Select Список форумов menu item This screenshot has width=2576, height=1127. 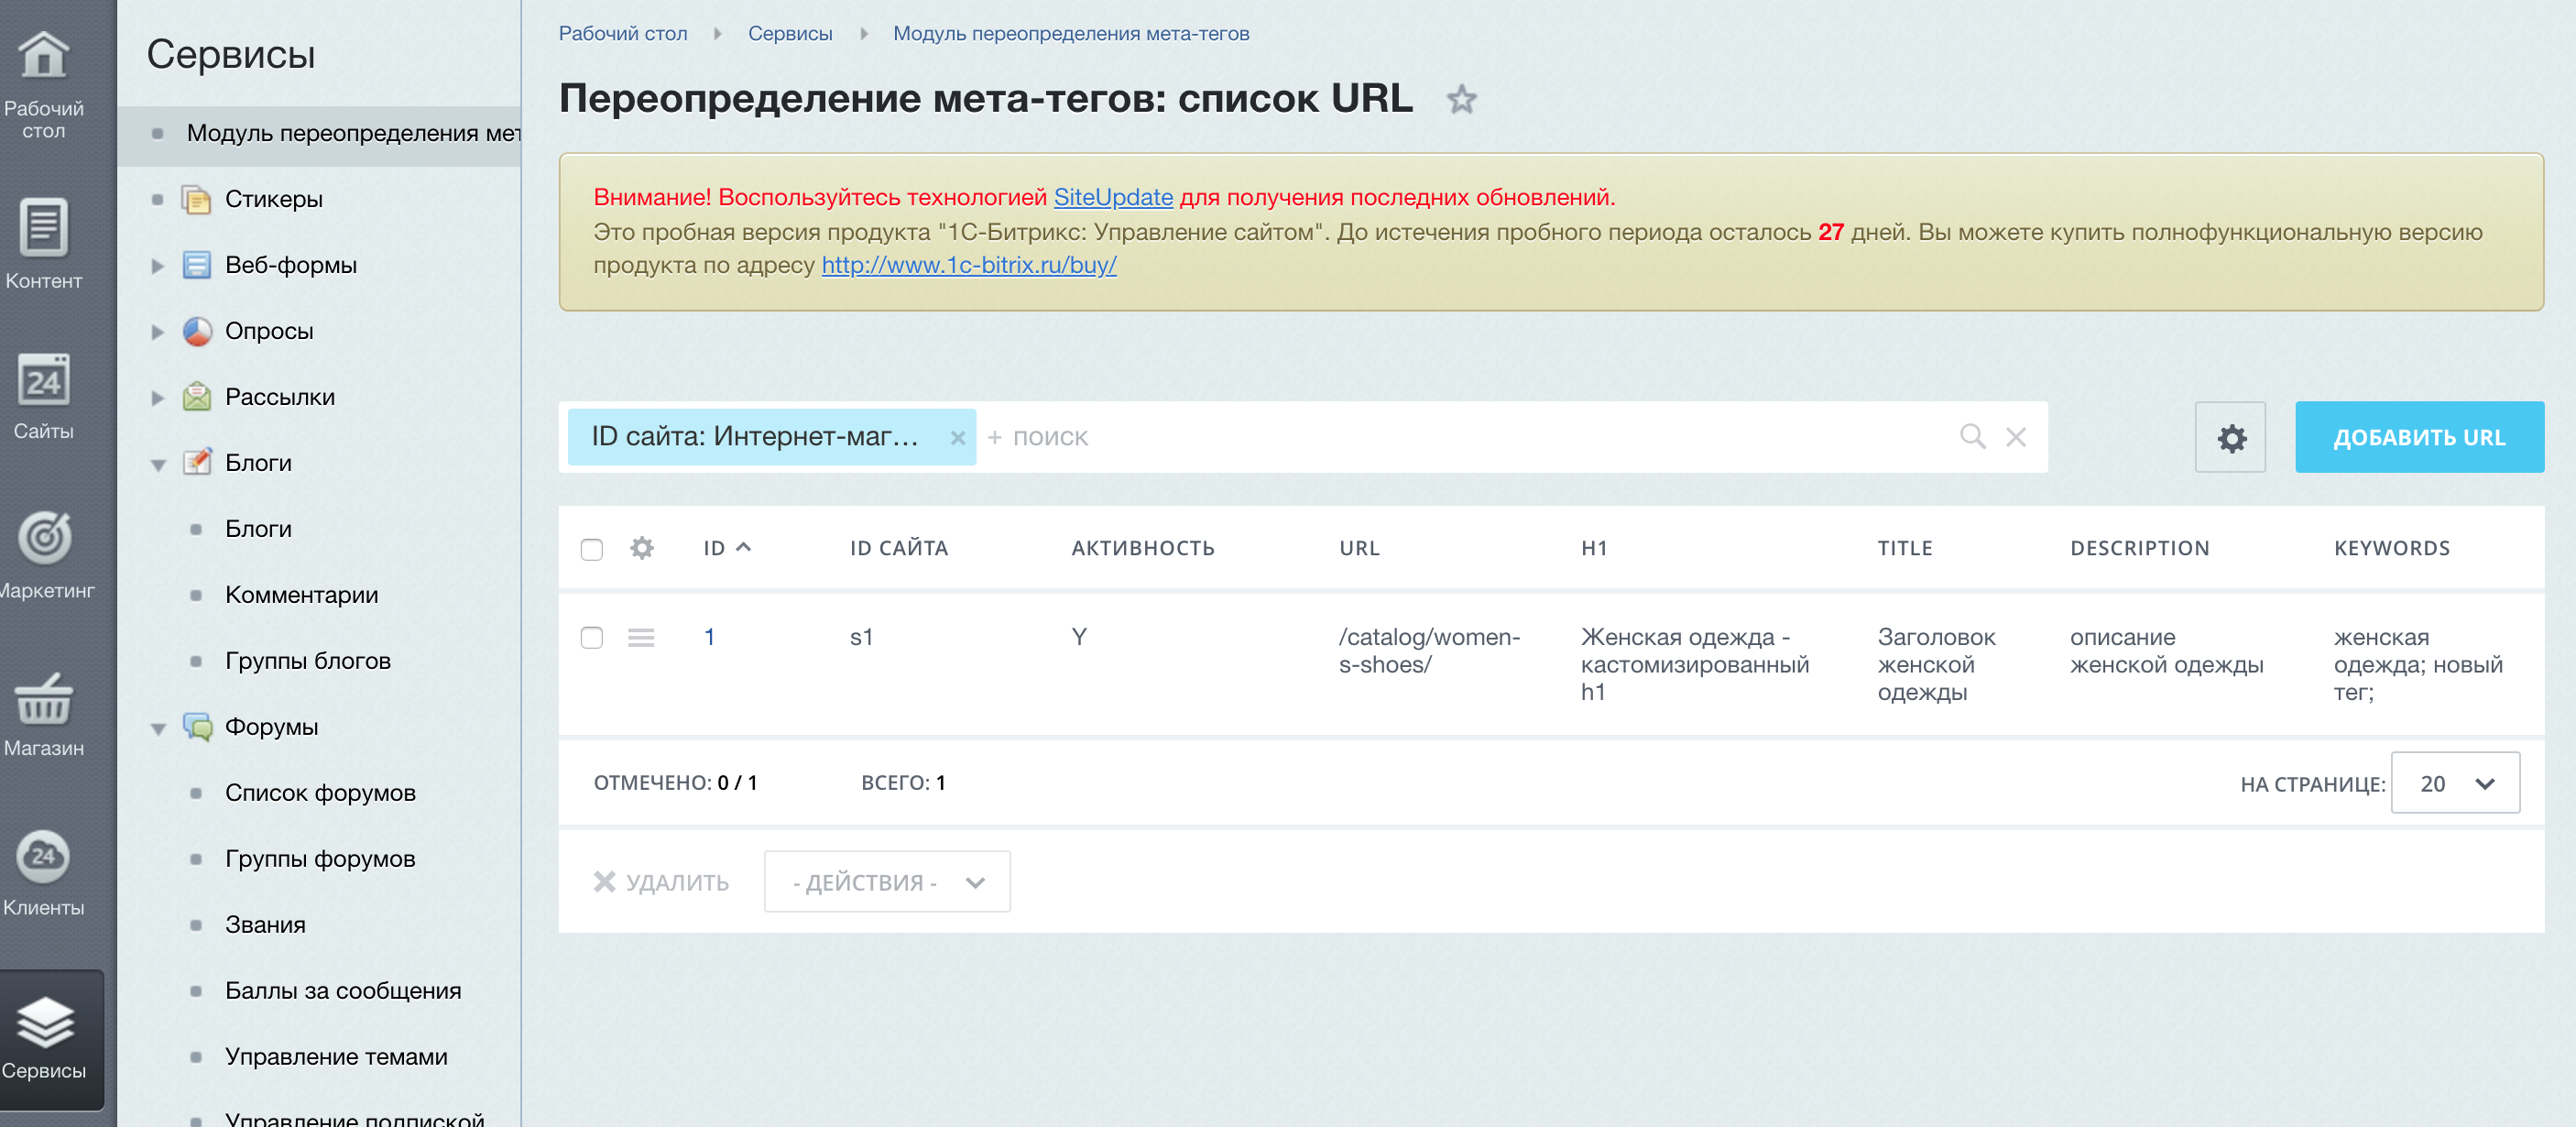tap(320, 793)
